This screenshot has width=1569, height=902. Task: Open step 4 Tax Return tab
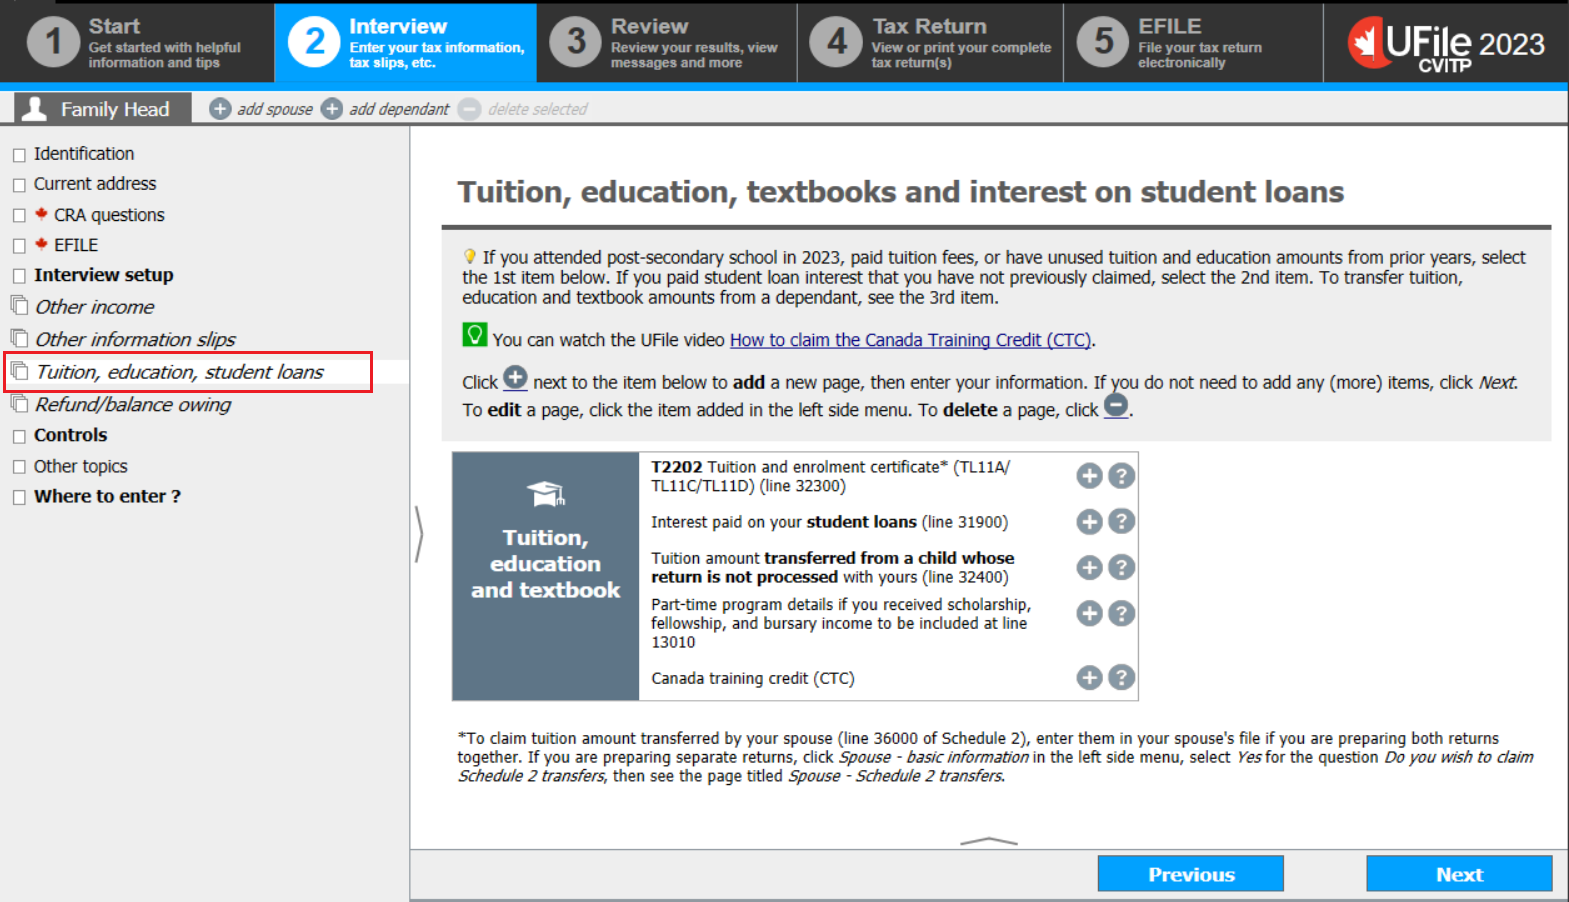pos(931,43)
